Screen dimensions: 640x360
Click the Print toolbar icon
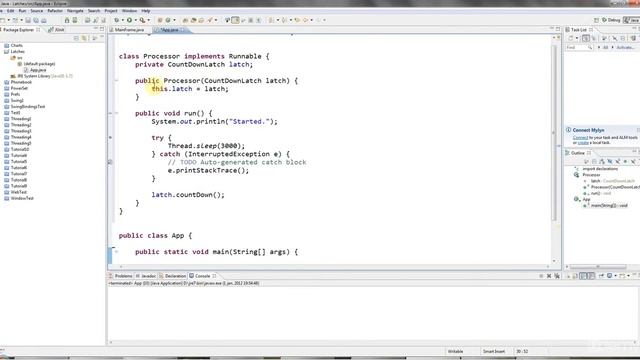pos(44,20)
